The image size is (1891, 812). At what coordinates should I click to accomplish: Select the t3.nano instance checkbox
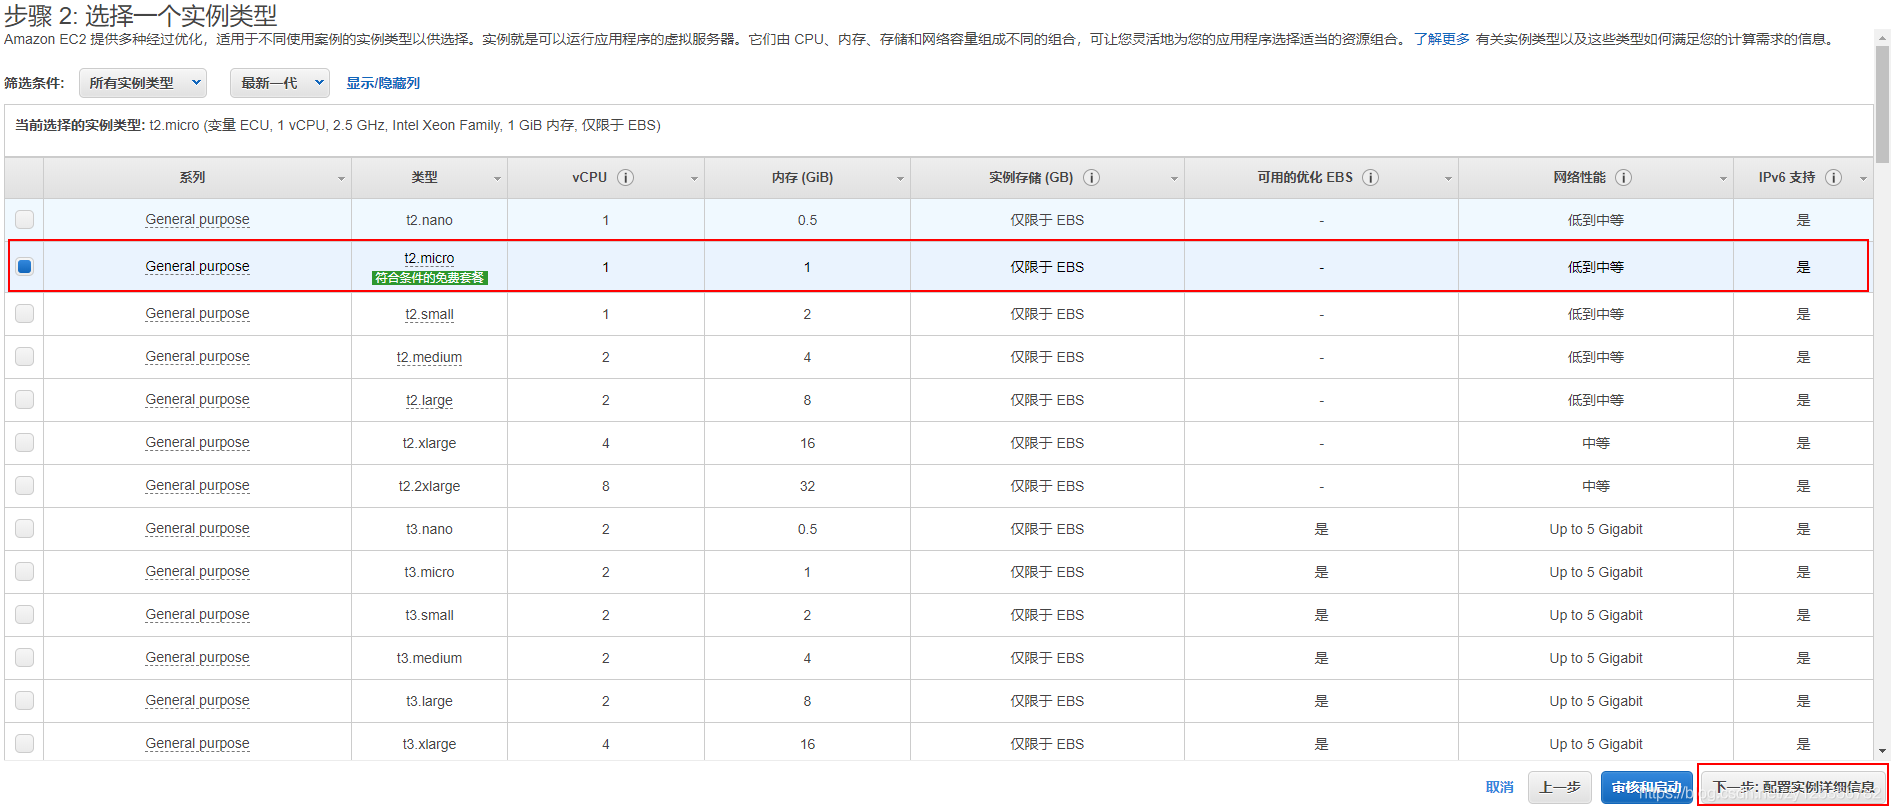pyautogui.click(x=25, y=528)
